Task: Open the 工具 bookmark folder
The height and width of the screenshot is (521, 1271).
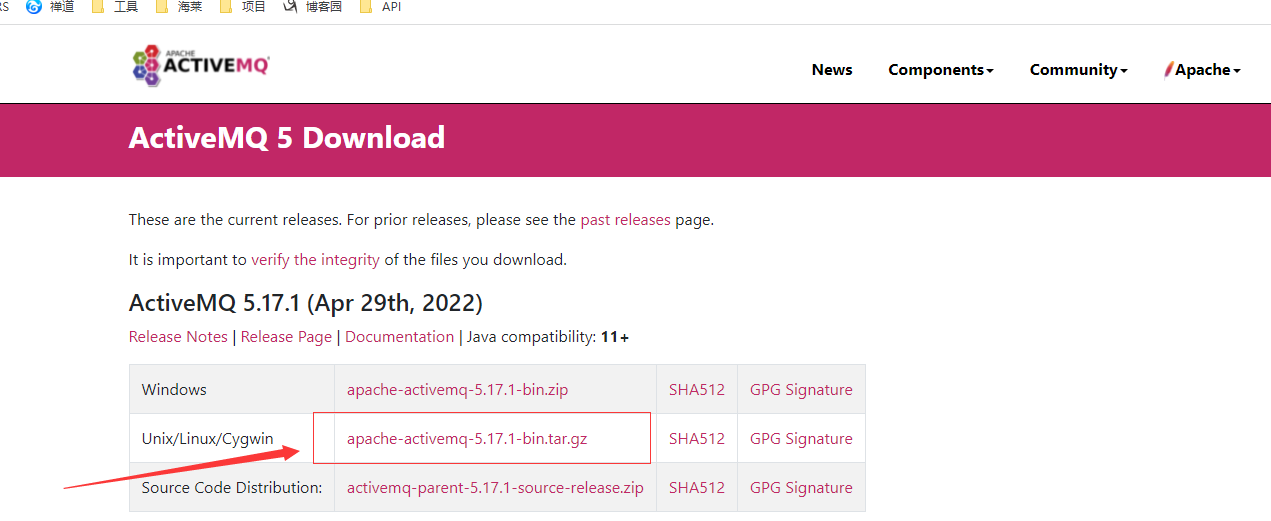Action: pyautogui.click(x=115, y=6)
